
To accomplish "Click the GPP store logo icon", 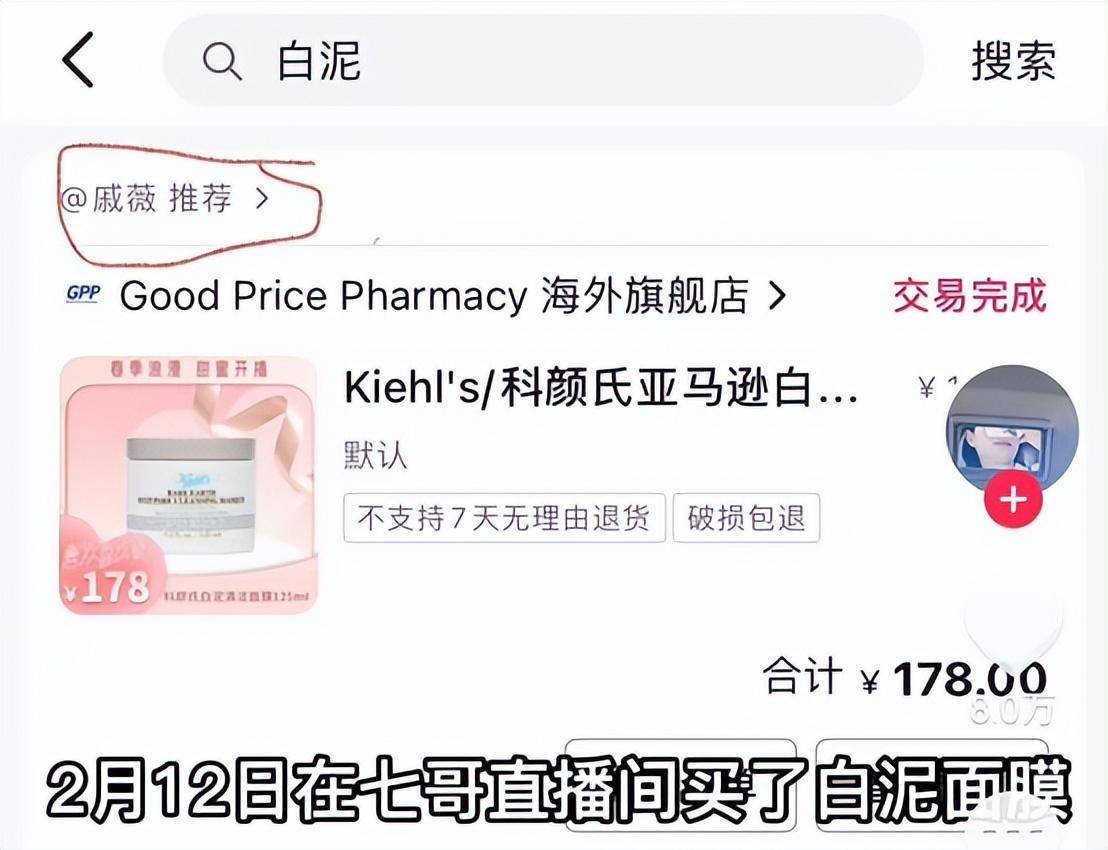I will point(83,293).
